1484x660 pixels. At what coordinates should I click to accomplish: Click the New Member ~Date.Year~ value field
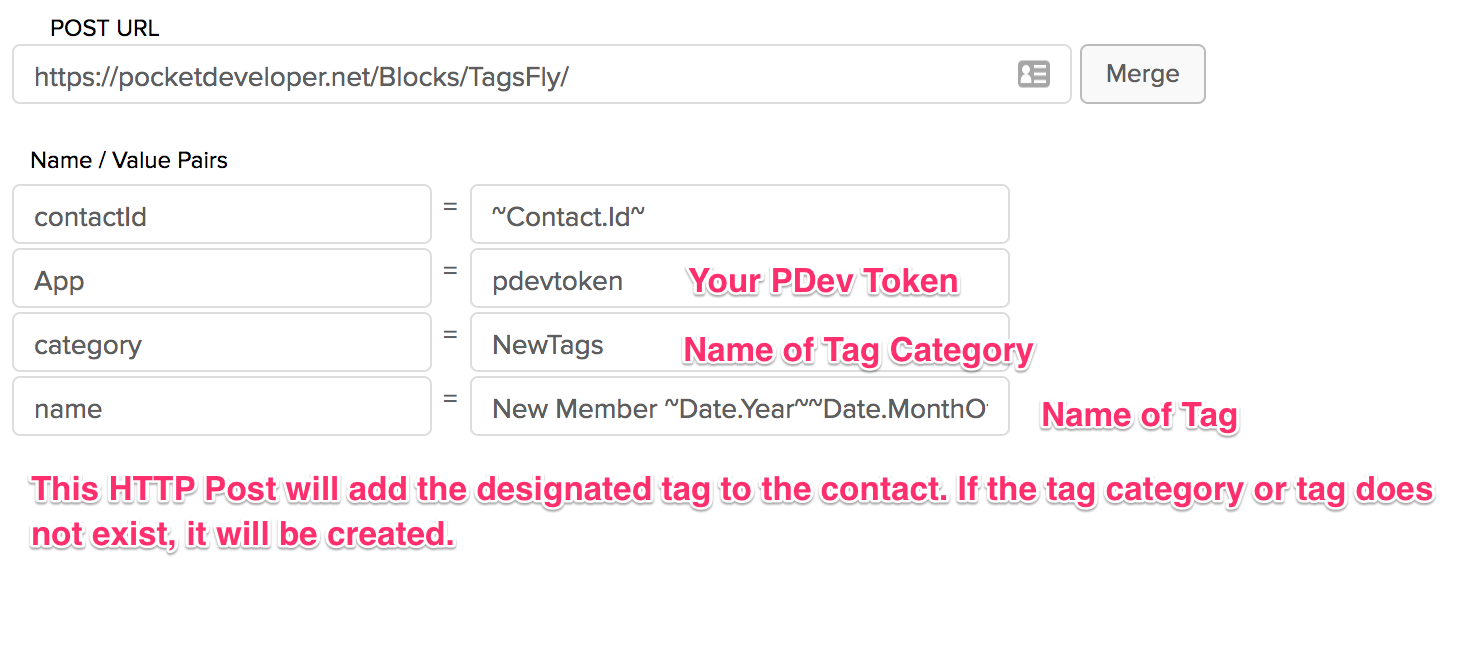[739, 406]
